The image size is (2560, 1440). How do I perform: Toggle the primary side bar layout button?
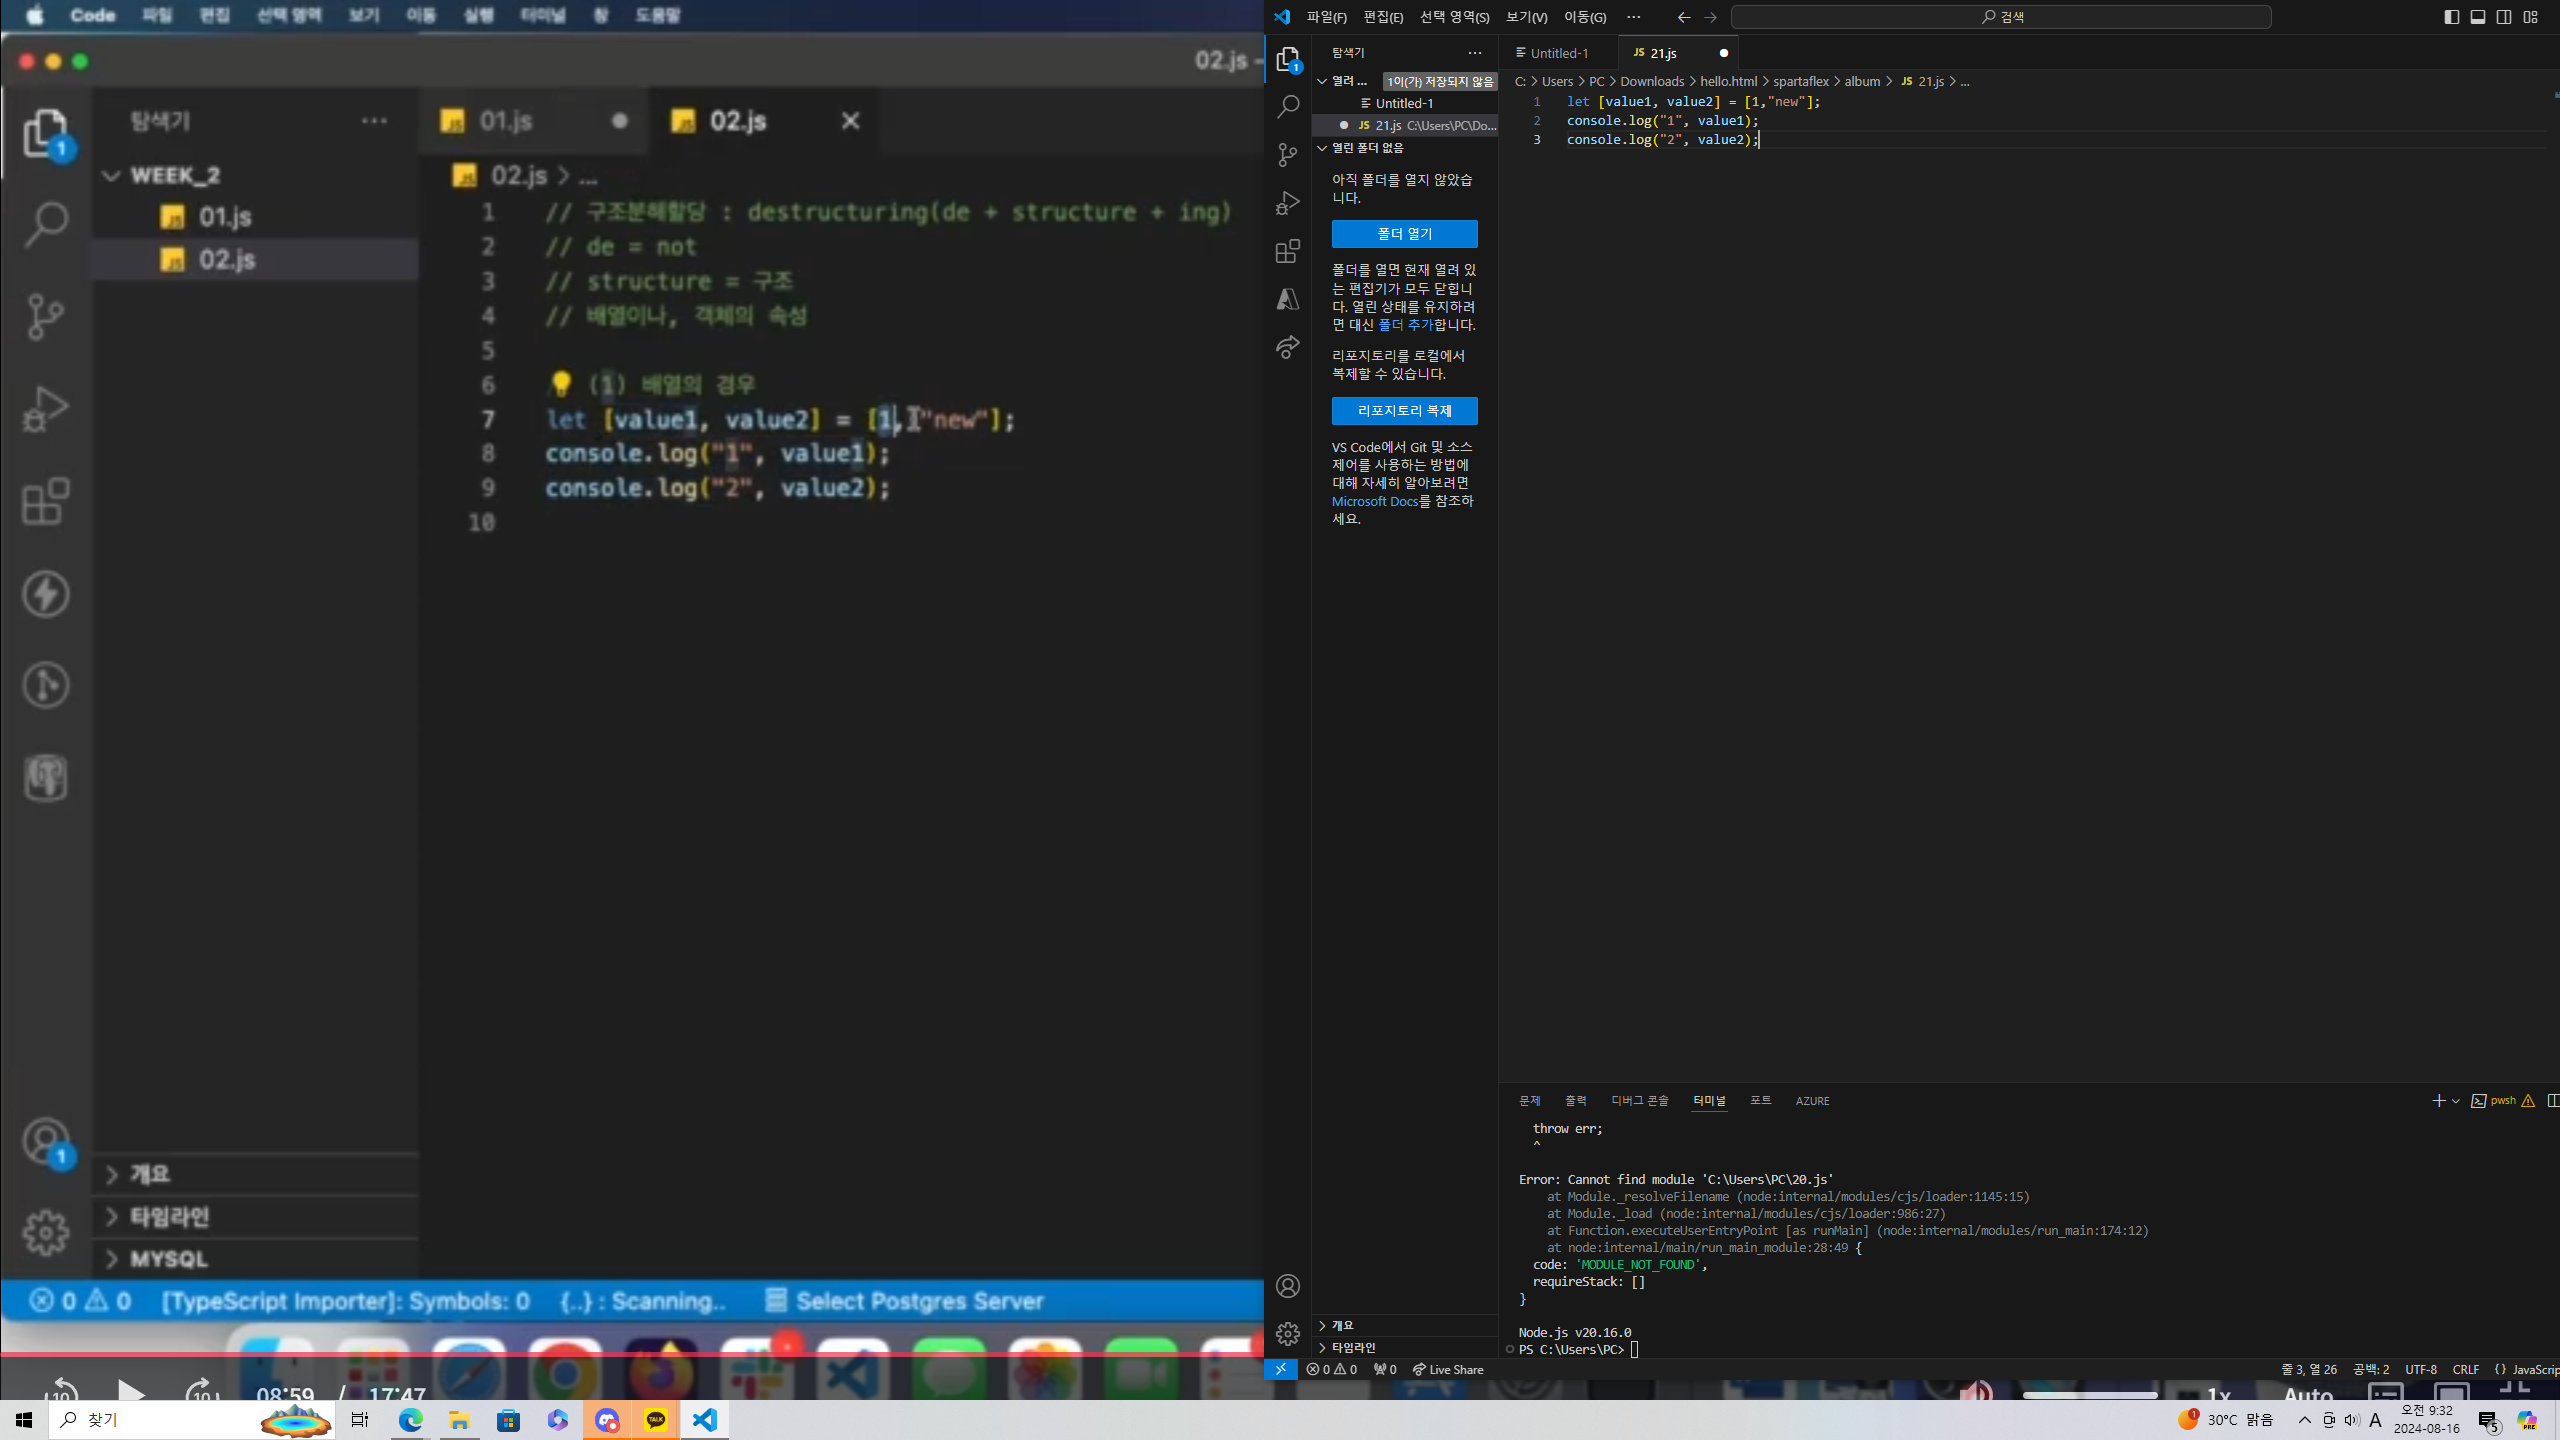(x=2452, y=17)
